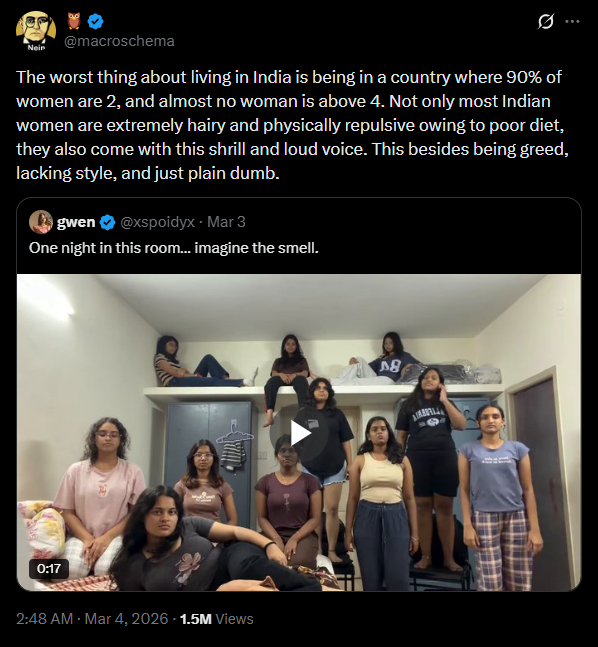Click the Mar 4, 2026 date text
598x647 pixels.
click(x=126, y=619)
